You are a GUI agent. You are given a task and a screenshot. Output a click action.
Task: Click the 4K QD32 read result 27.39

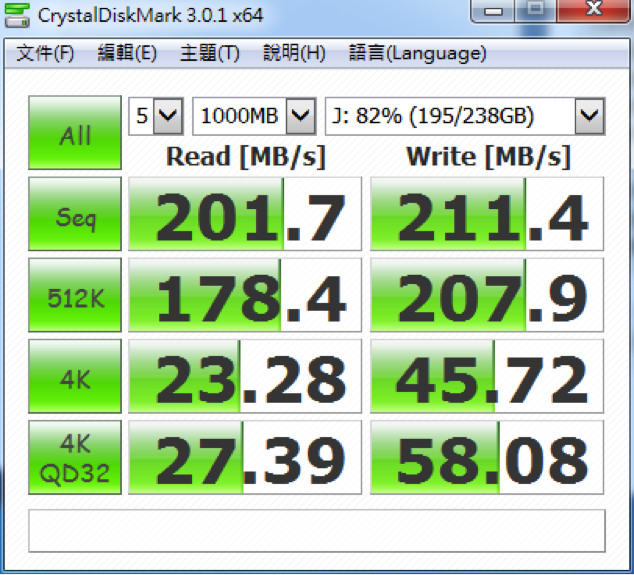coord(245,457)
